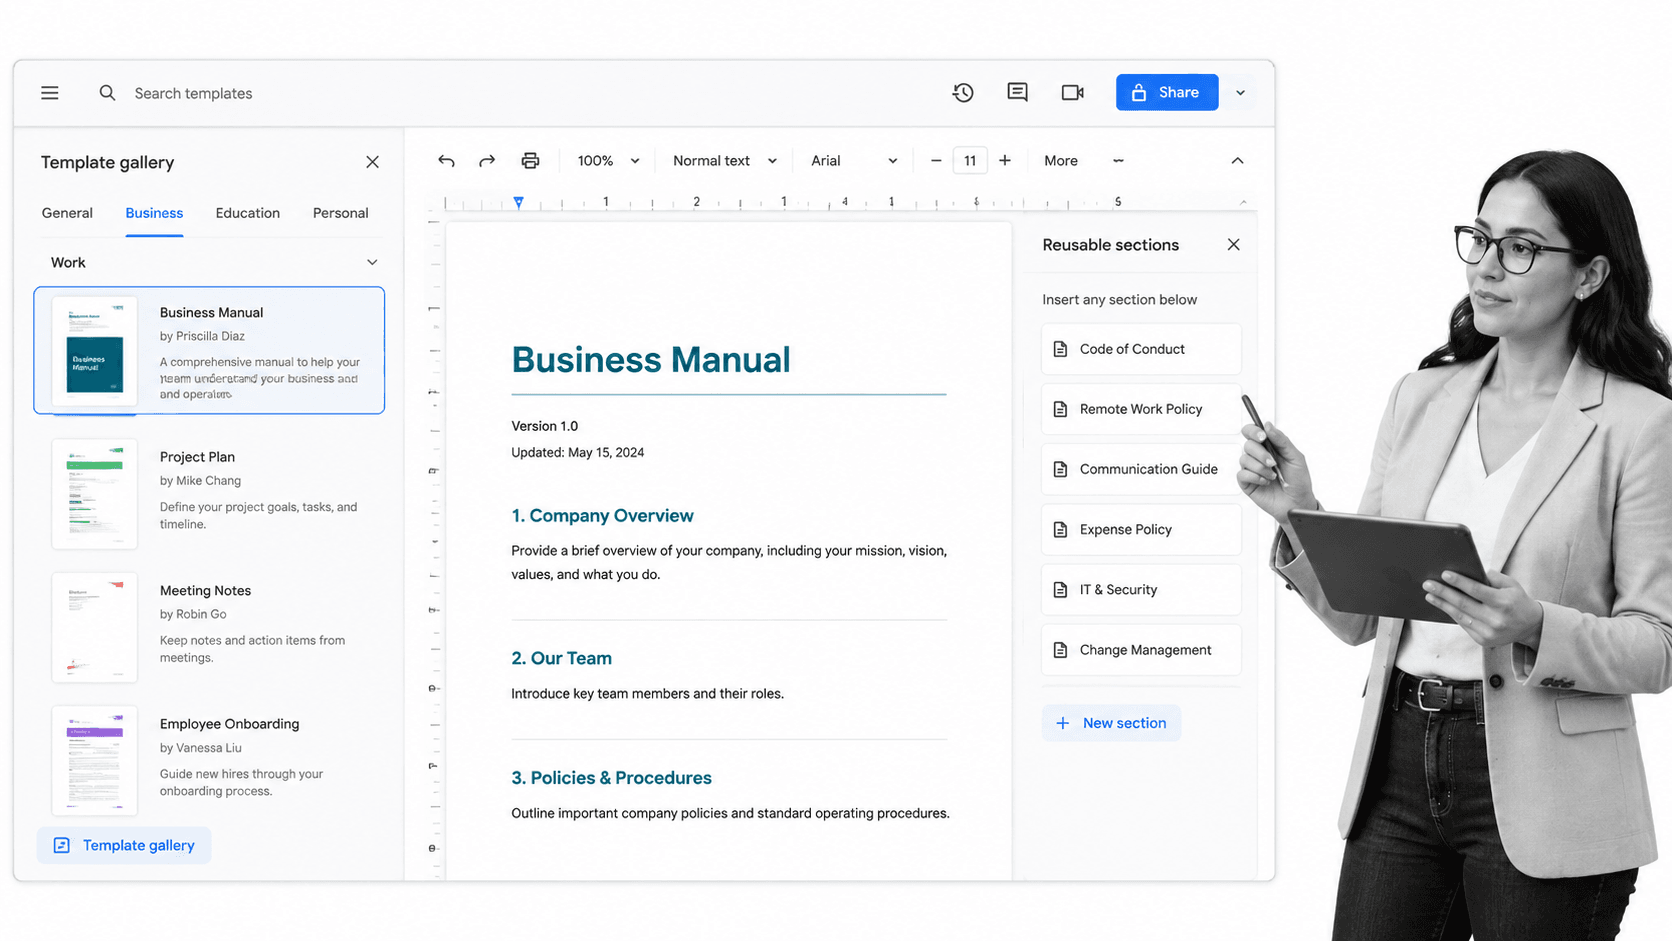This screenshot has height=941, width=1672.
Task: Open the hamburger main menu
Action: pos(49,93)
